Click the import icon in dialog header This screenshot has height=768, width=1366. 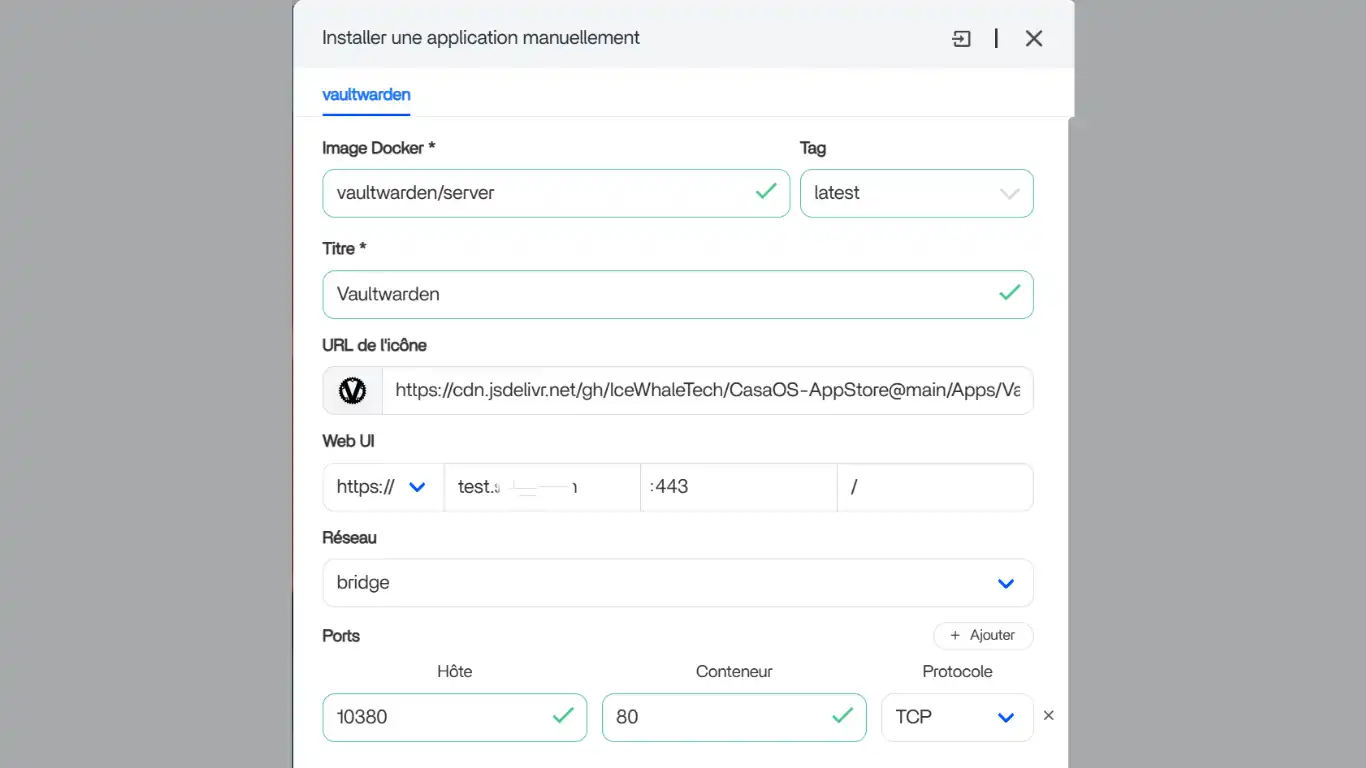pos(961,39)
